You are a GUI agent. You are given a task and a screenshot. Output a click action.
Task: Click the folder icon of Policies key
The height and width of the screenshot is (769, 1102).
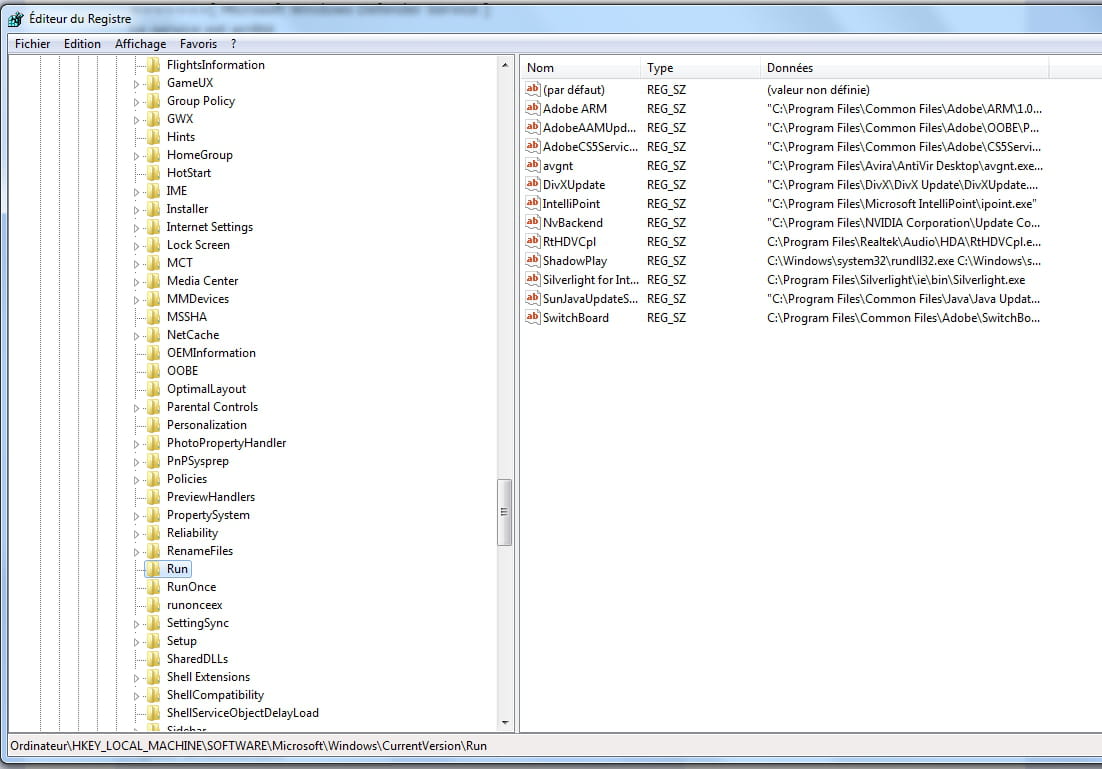coord(154,479)
